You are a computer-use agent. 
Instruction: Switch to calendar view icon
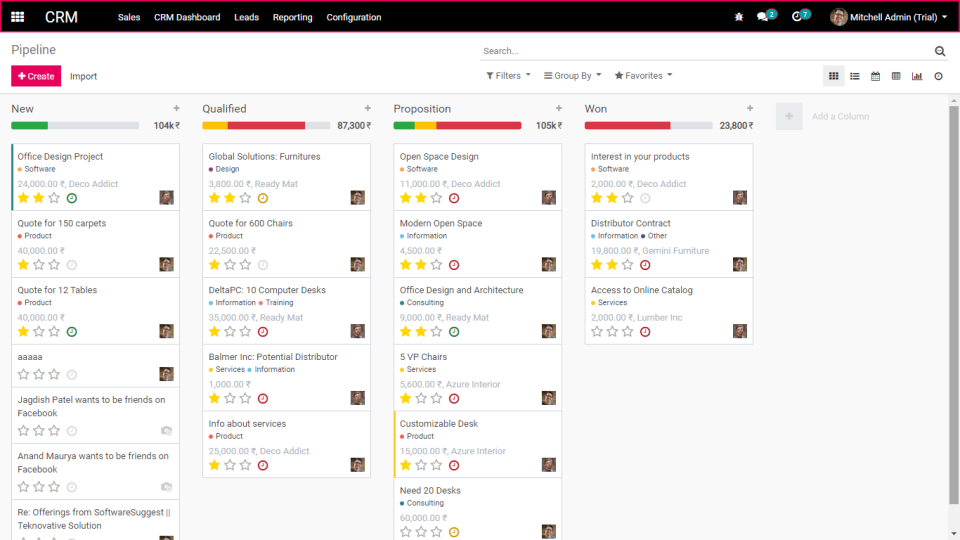click(x=876, y=76)
